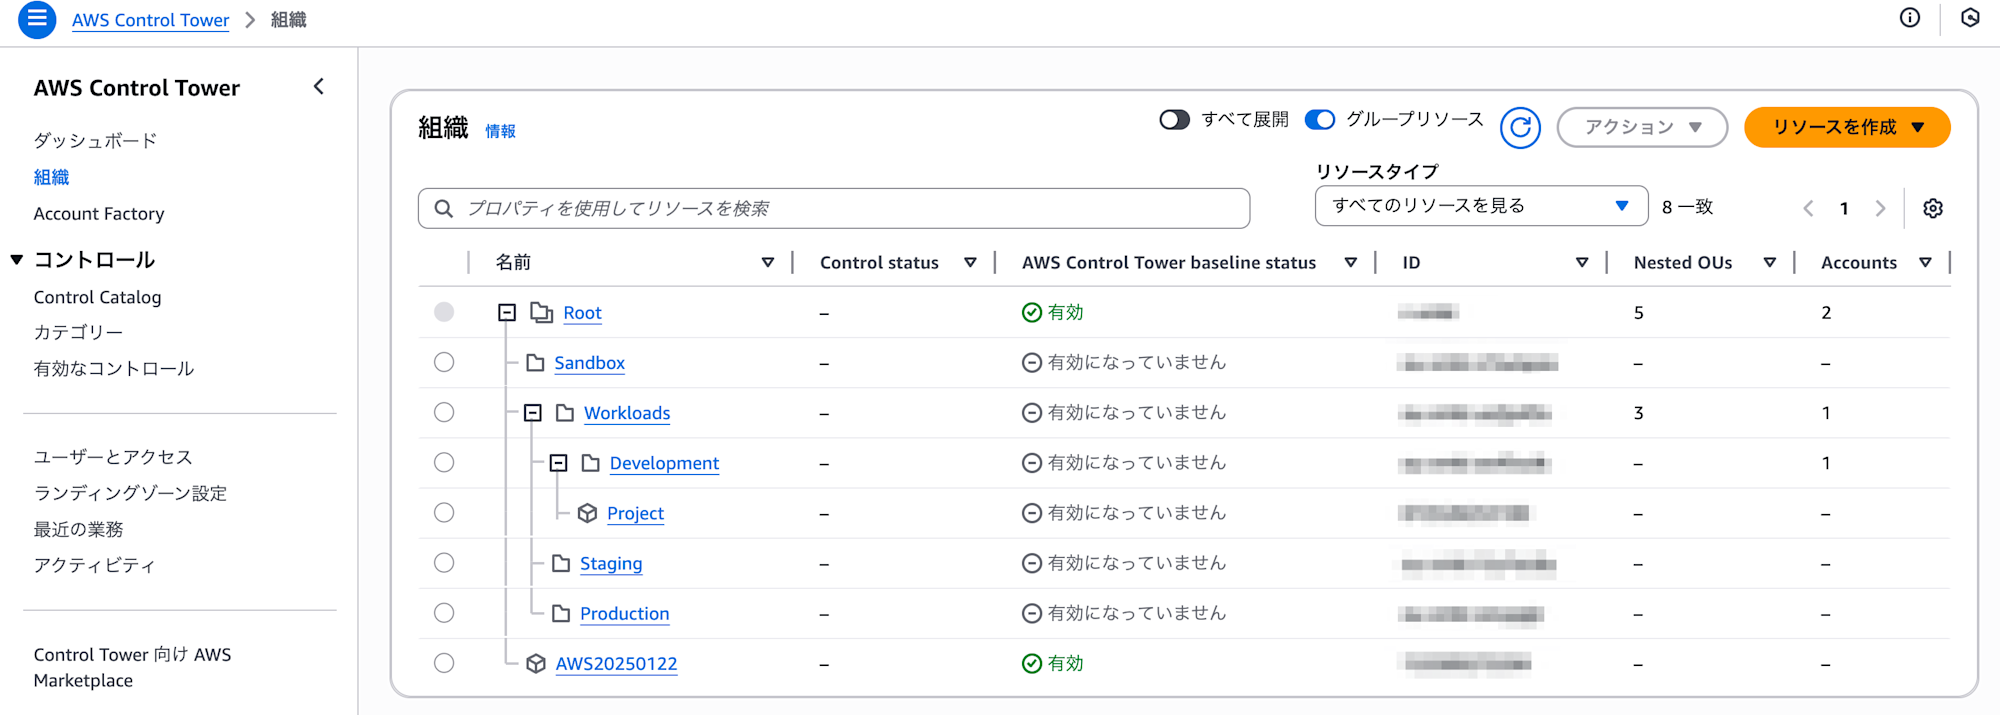Click the Sandbox folder icon
This screenshot has height=715, width=2000.
(535, 363)
